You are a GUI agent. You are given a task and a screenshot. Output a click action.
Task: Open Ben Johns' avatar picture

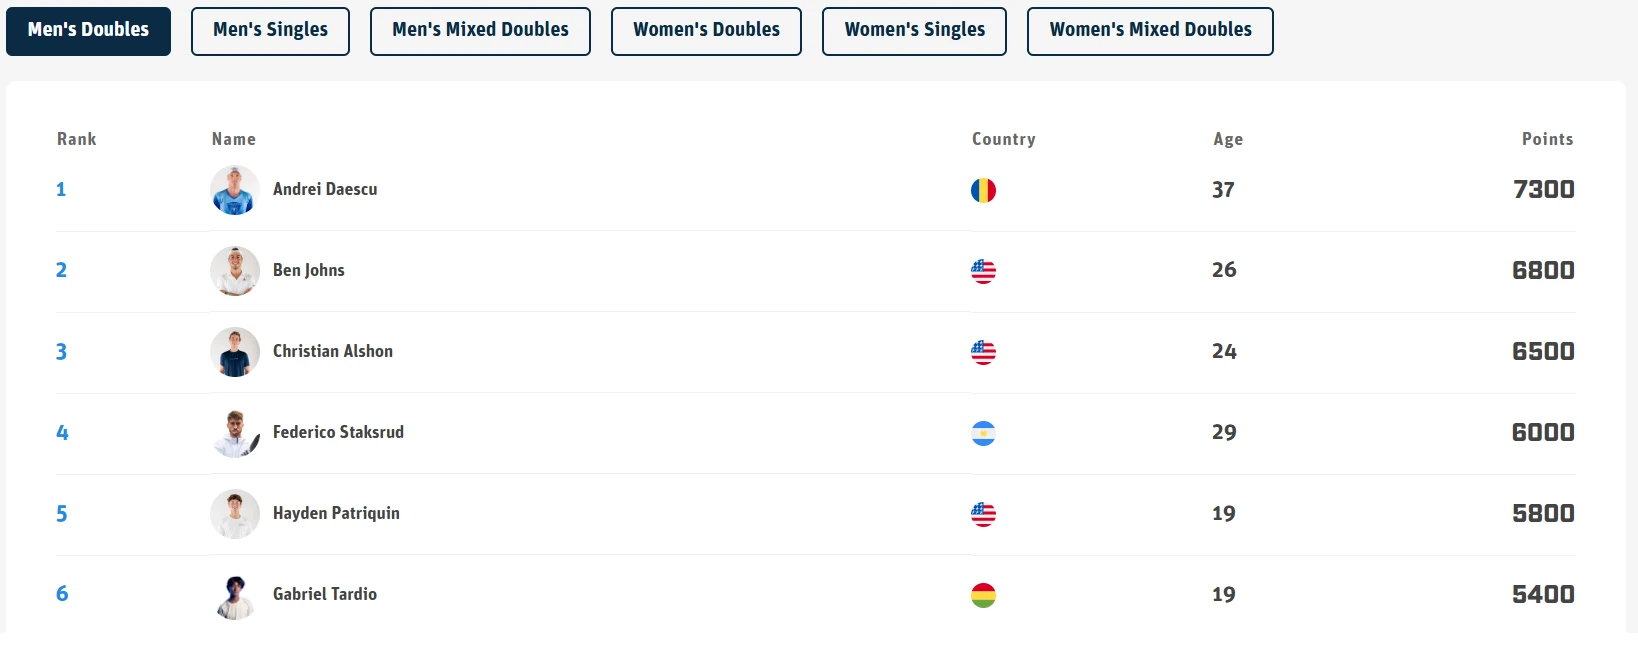(235, 271)
